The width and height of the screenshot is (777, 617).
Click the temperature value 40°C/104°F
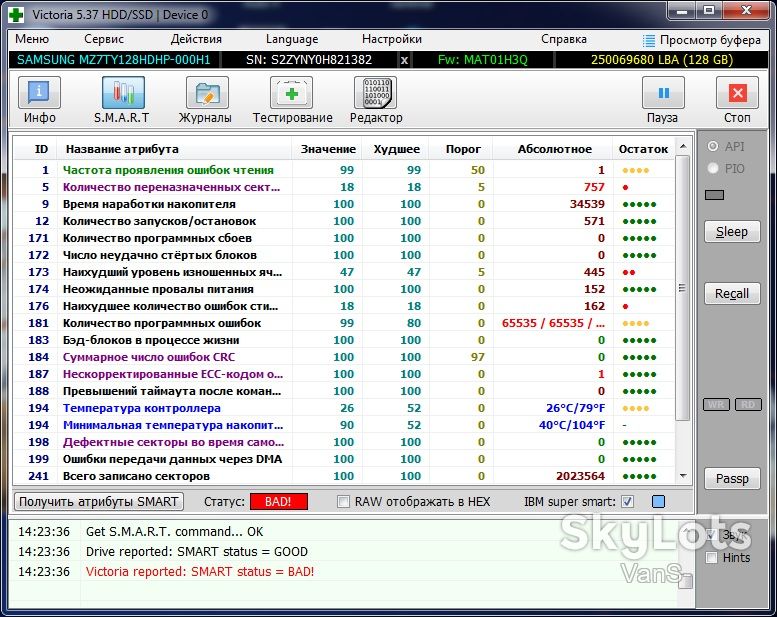tap(572, 425)
